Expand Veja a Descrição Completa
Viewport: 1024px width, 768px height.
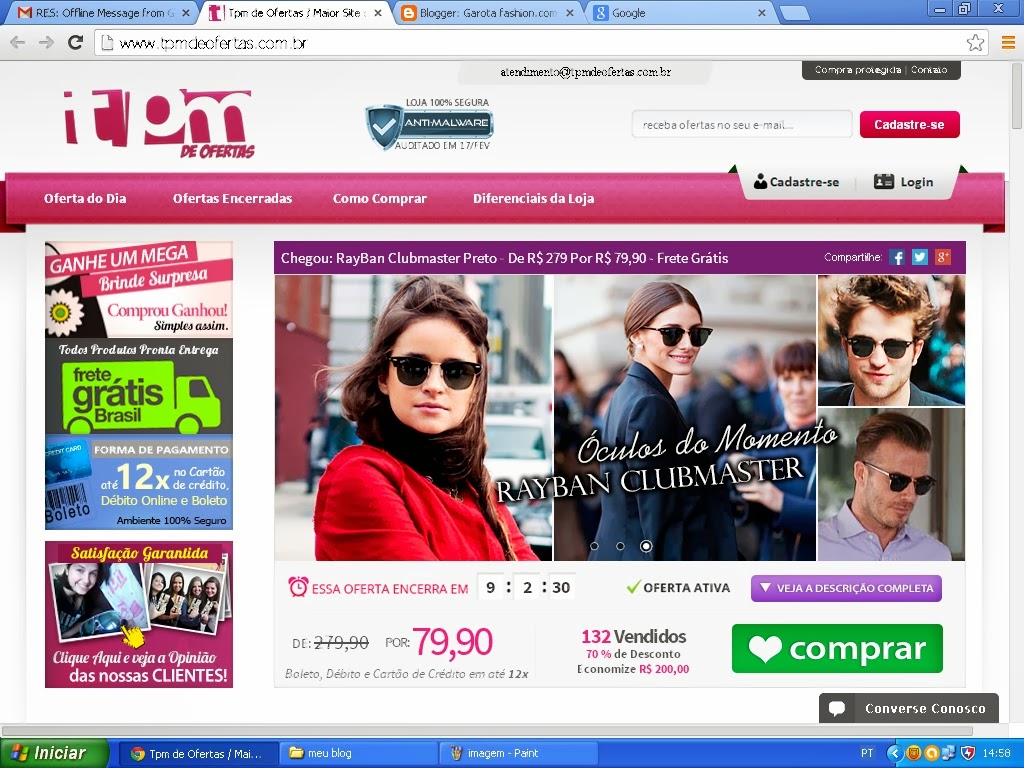click(846, 588)
